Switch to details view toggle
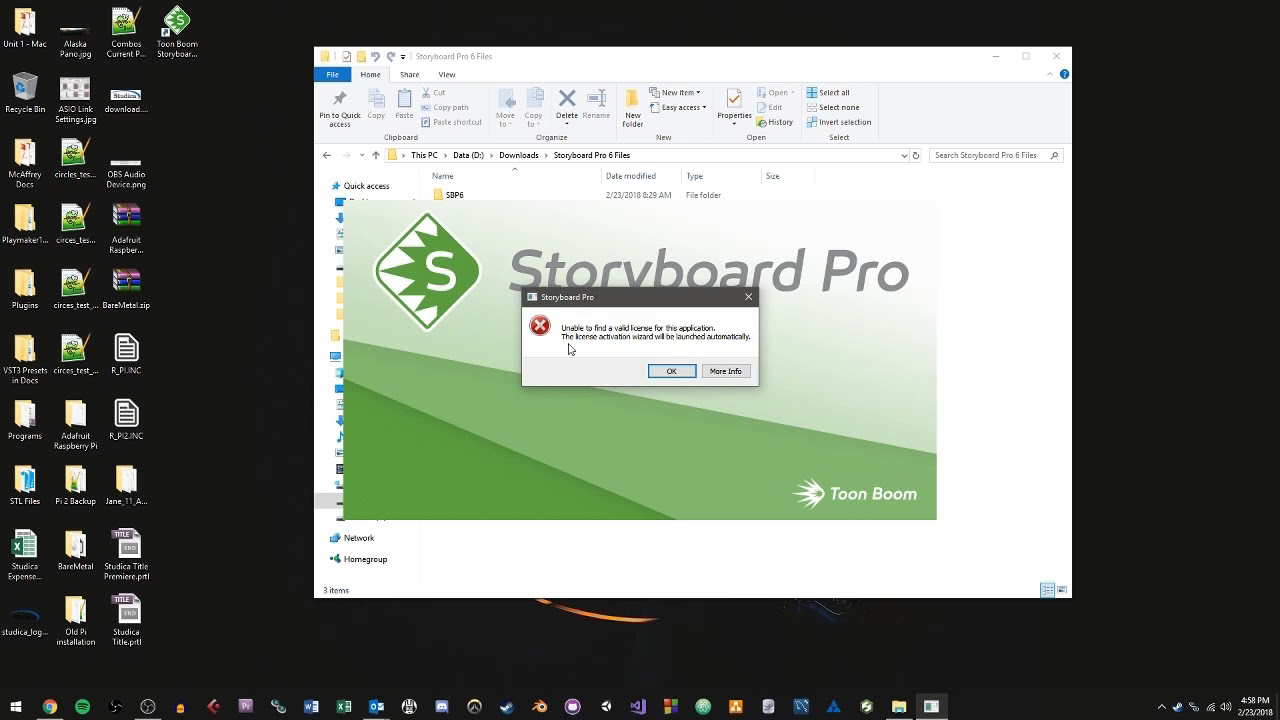The image size is (1280, 720). click(1047, 590)
